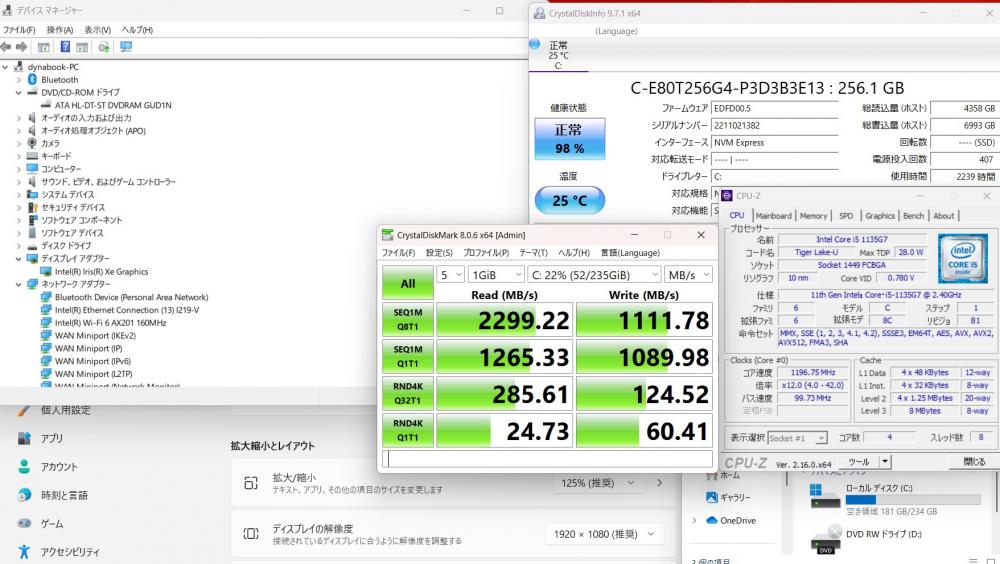Open プロファイル(P) menu in CrystalDiskMark
The width and height of the screenshot is (1000, 564).
point(486,253)
